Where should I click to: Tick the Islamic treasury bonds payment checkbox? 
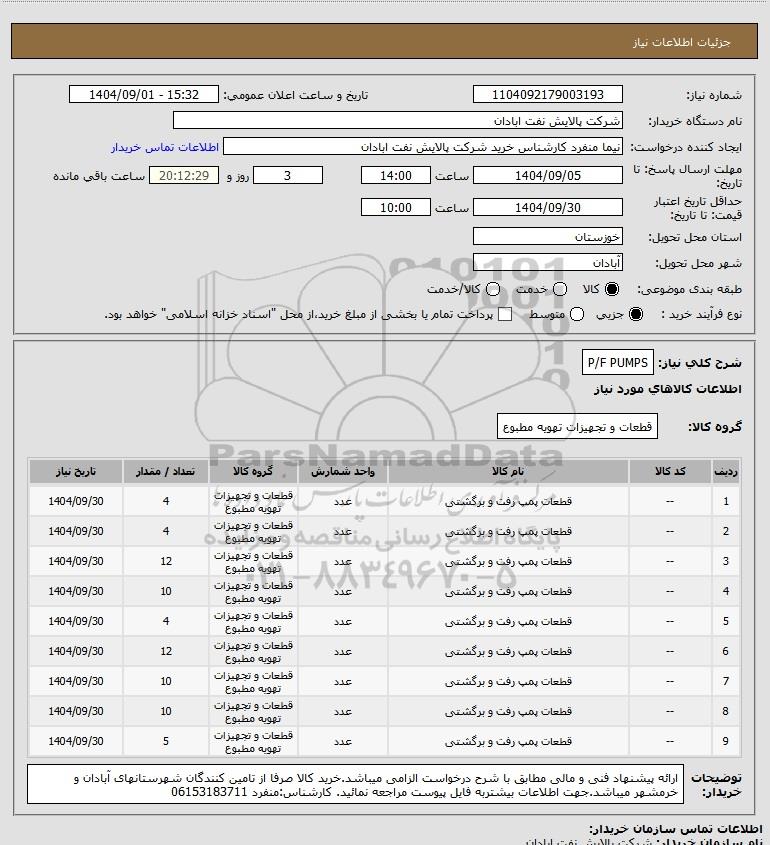coord(505,314)
